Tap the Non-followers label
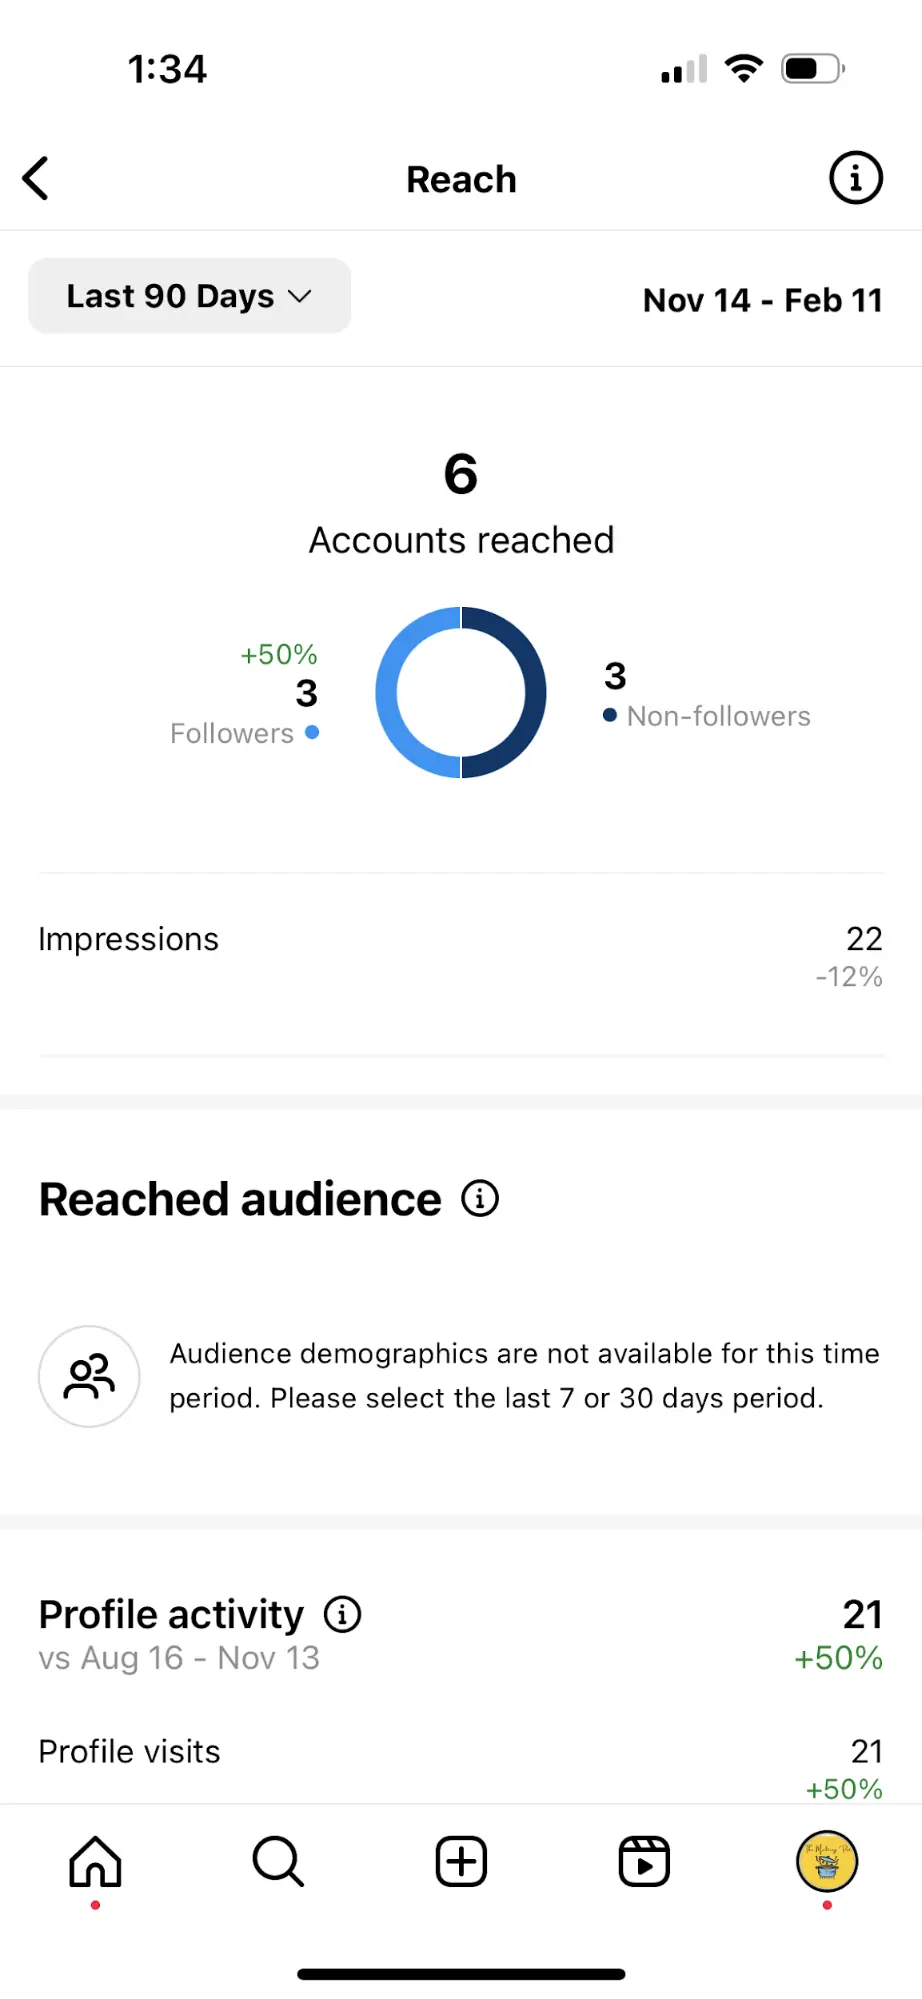The image size is (922, 1999). tap(718, 716)
